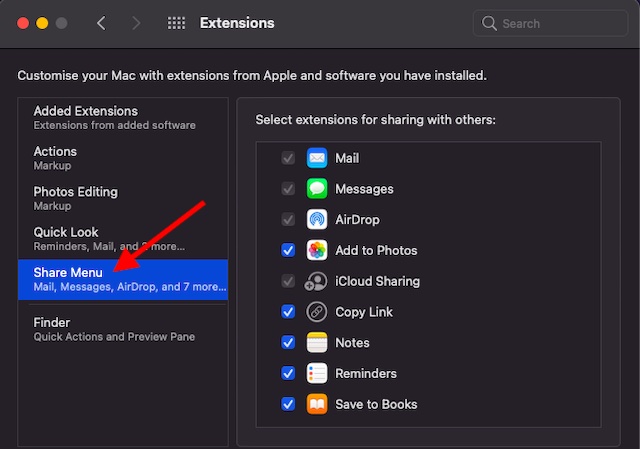Uncheck the Reminders checkbox
This screenshot has width=640, height=449.
pyautogui.click(x=288, y=373)
